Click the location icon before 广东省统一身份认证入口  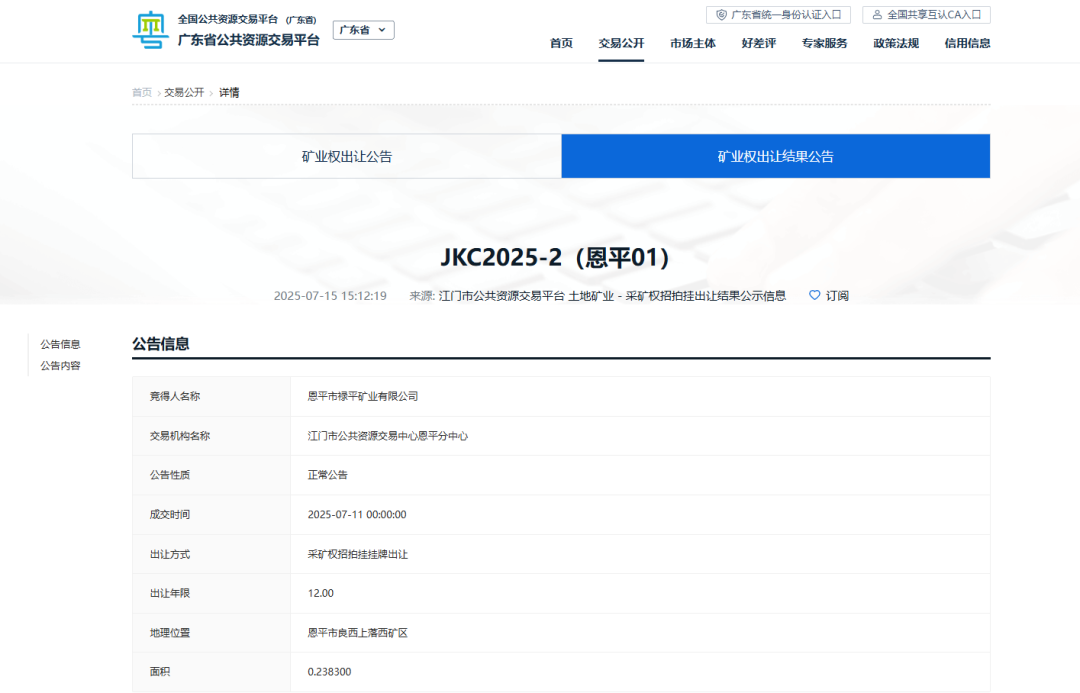721,14
